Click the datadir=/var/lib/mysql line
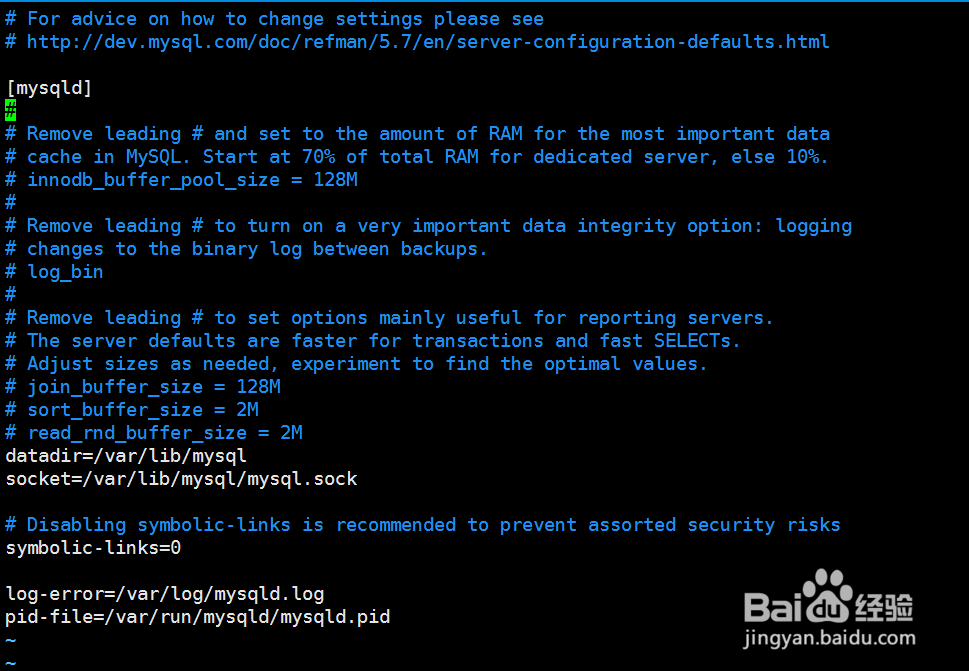 (126, 456)
